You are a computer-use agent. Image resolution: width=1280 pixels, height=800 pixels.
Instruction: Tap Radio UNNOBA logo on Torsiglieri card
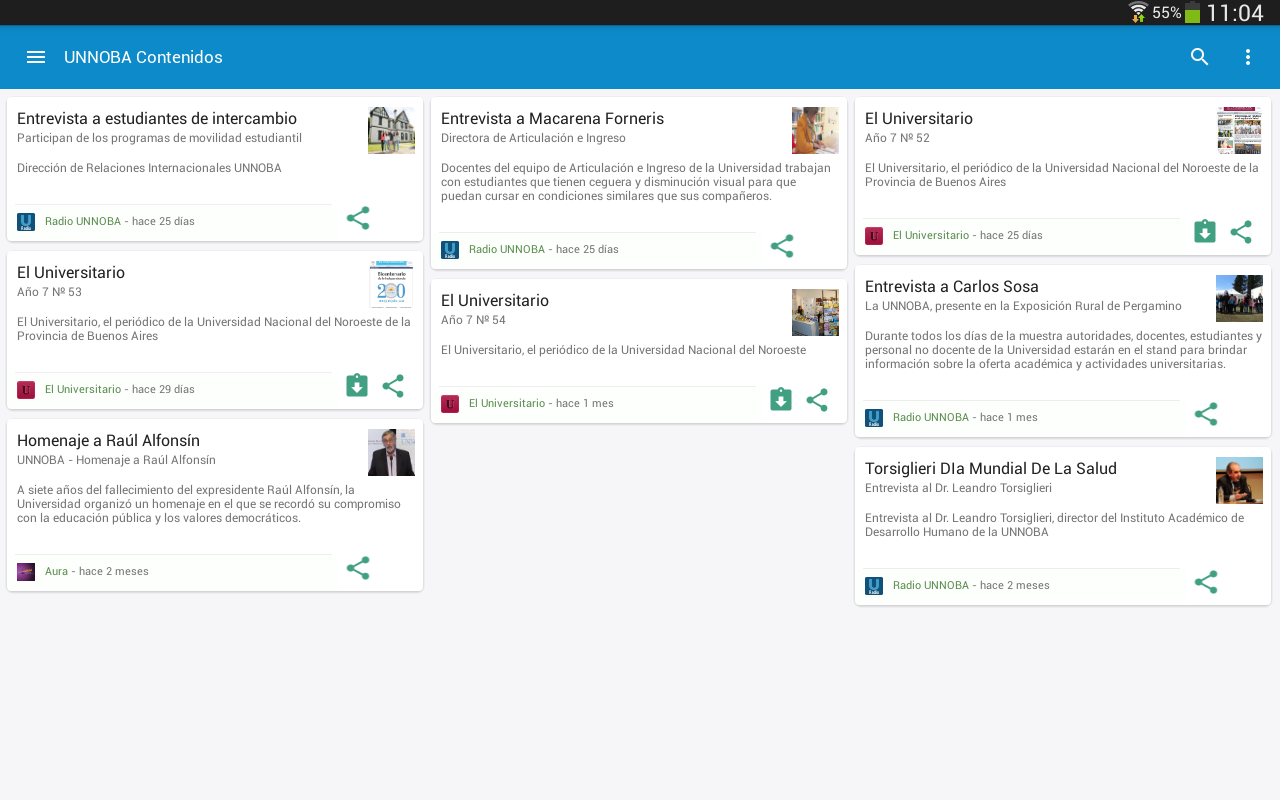(x=874, y=586)
